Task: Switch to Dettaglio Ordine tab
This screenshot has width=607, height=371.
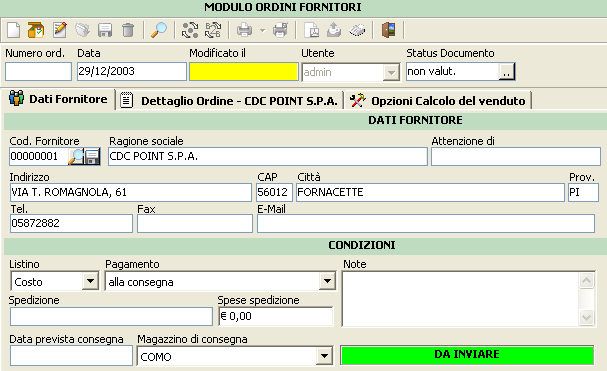Action: [229, 101]
